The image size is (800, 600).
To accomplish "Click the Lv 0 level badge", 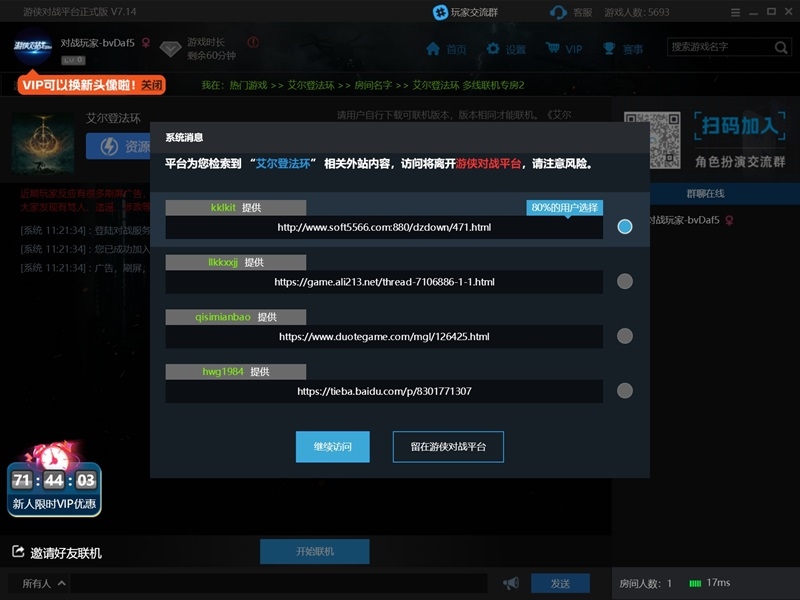I will [73, 60].
